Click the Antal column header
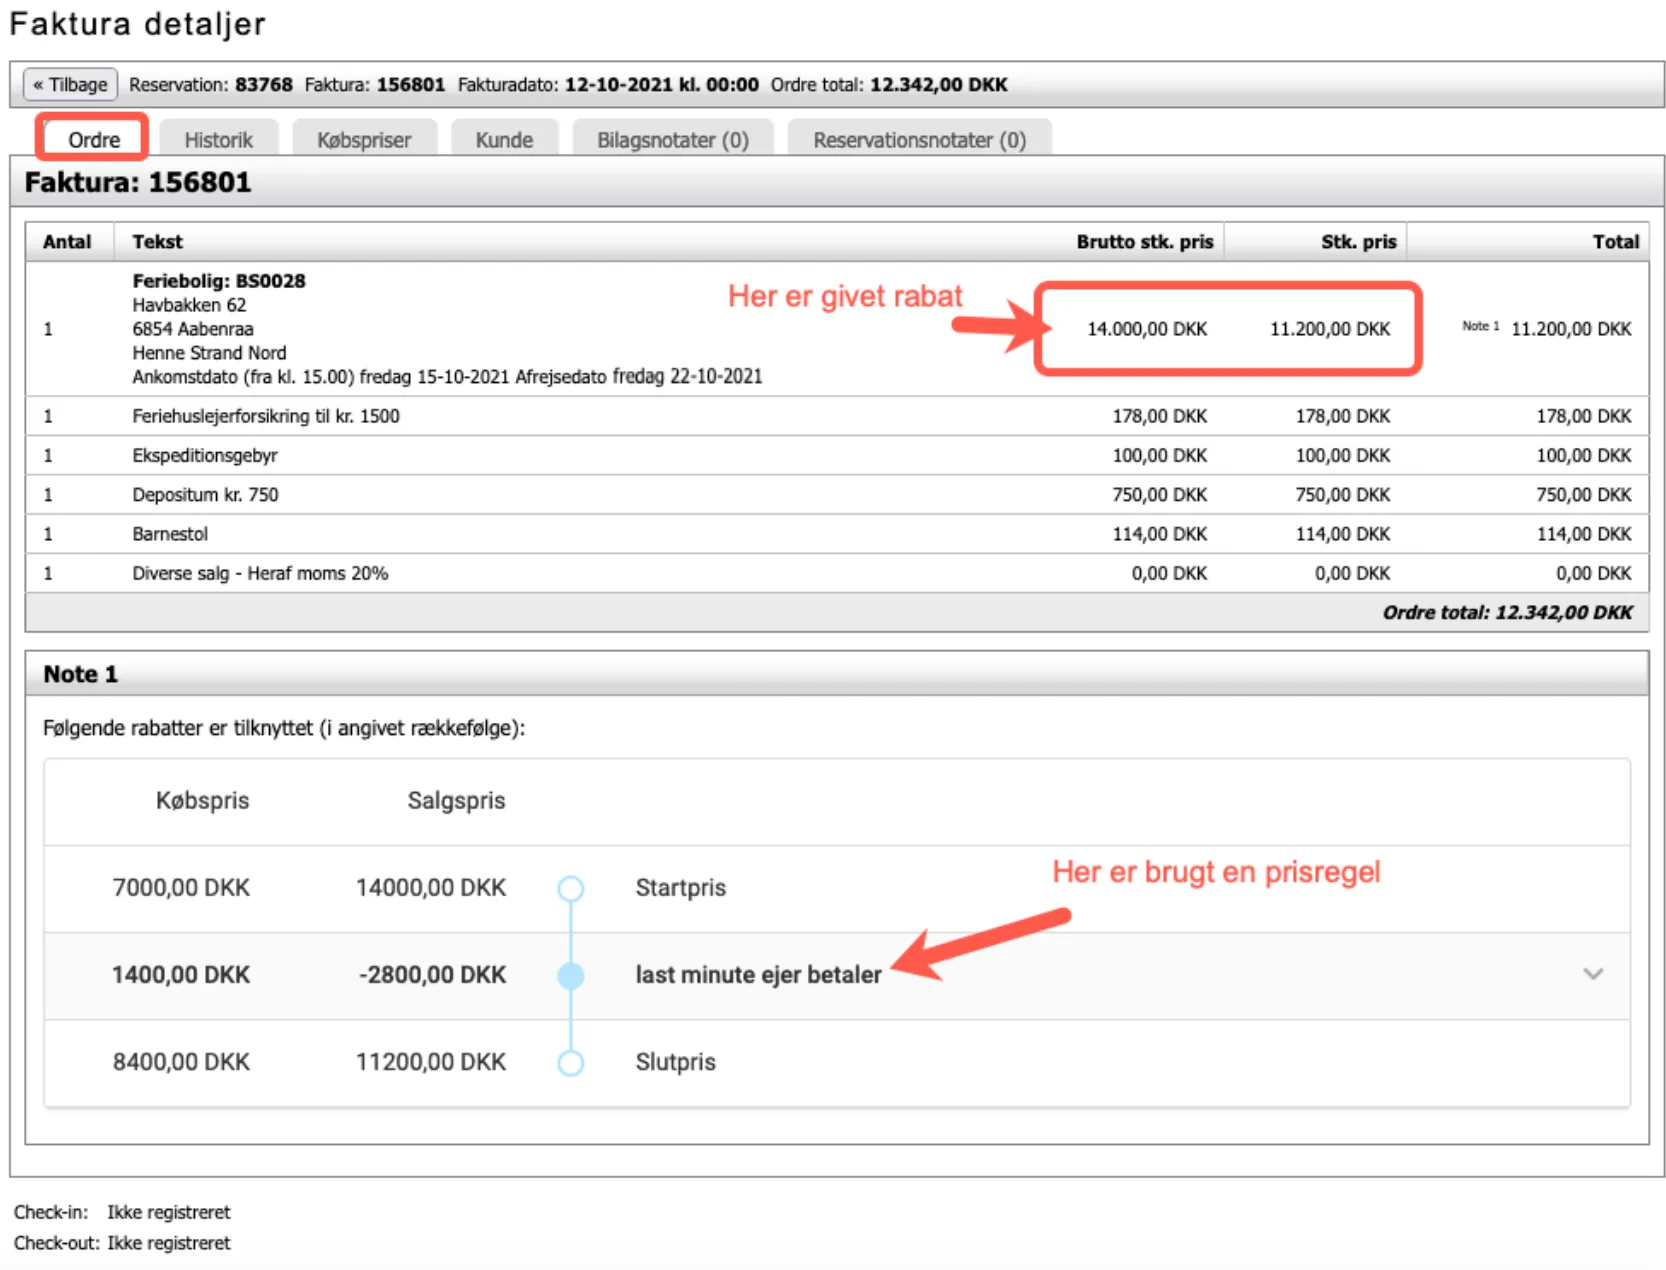Viewport: 1666px width, 1270px height. point(67,242)
